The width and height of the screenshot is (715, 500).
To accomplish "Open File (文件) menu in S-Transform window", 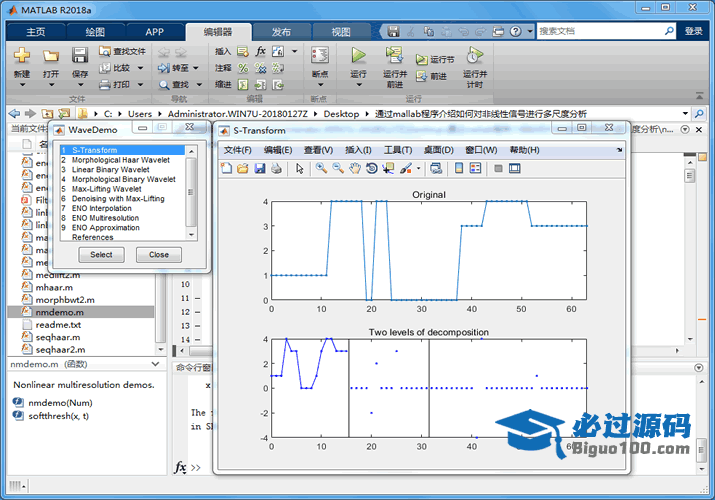I will [x=238, y=150].
